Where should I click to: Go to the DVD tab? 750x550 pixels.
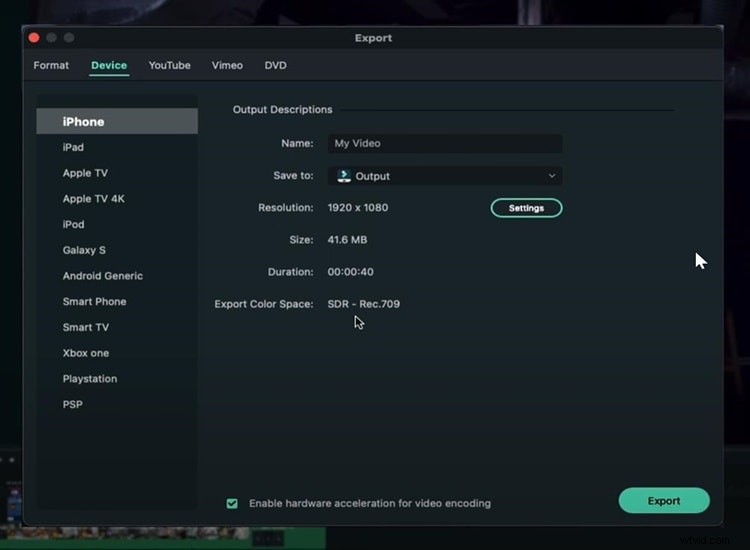(275, 66)
